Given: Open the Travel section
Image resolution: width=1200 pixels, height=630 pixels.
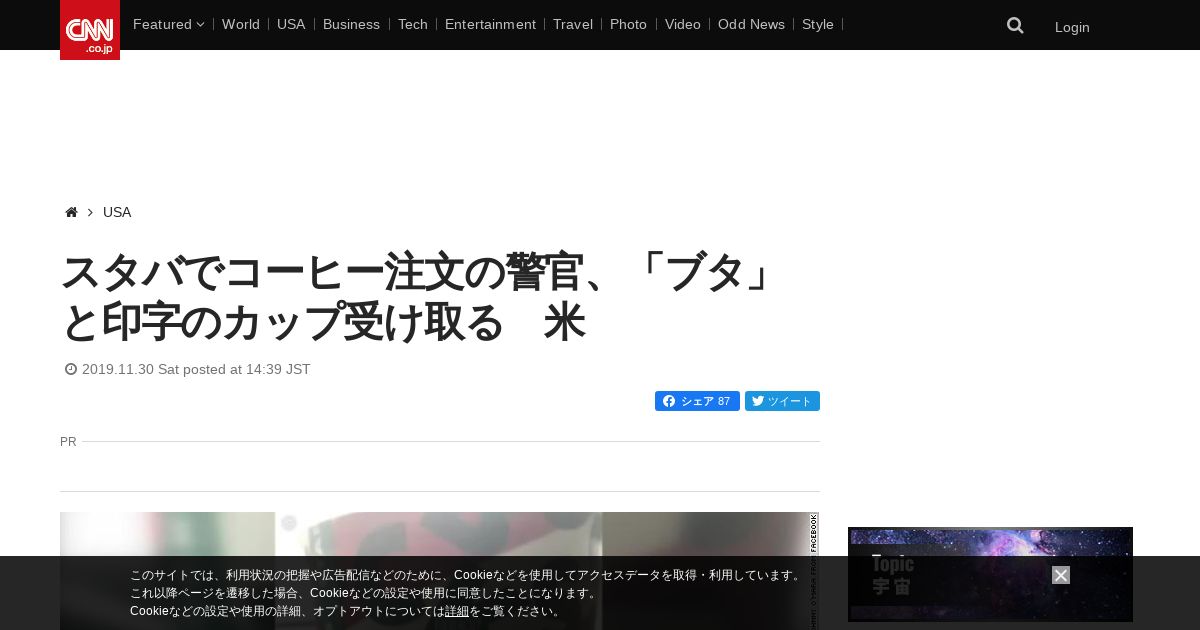Looking at the screenshot, I should 573,24.
